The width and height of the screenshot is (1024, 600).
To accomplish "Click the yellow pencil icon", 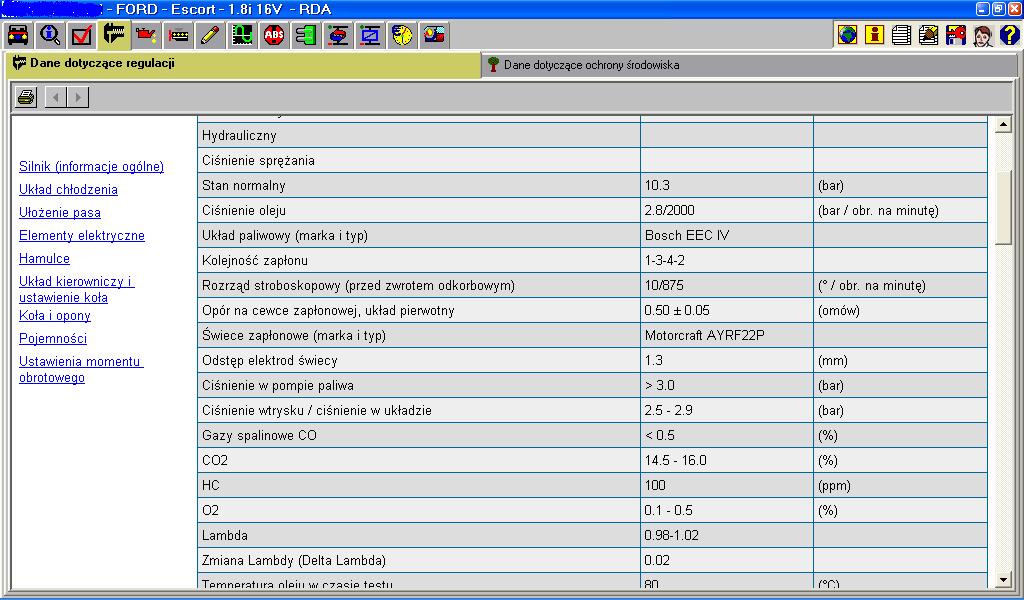I will tap(210, 36).
